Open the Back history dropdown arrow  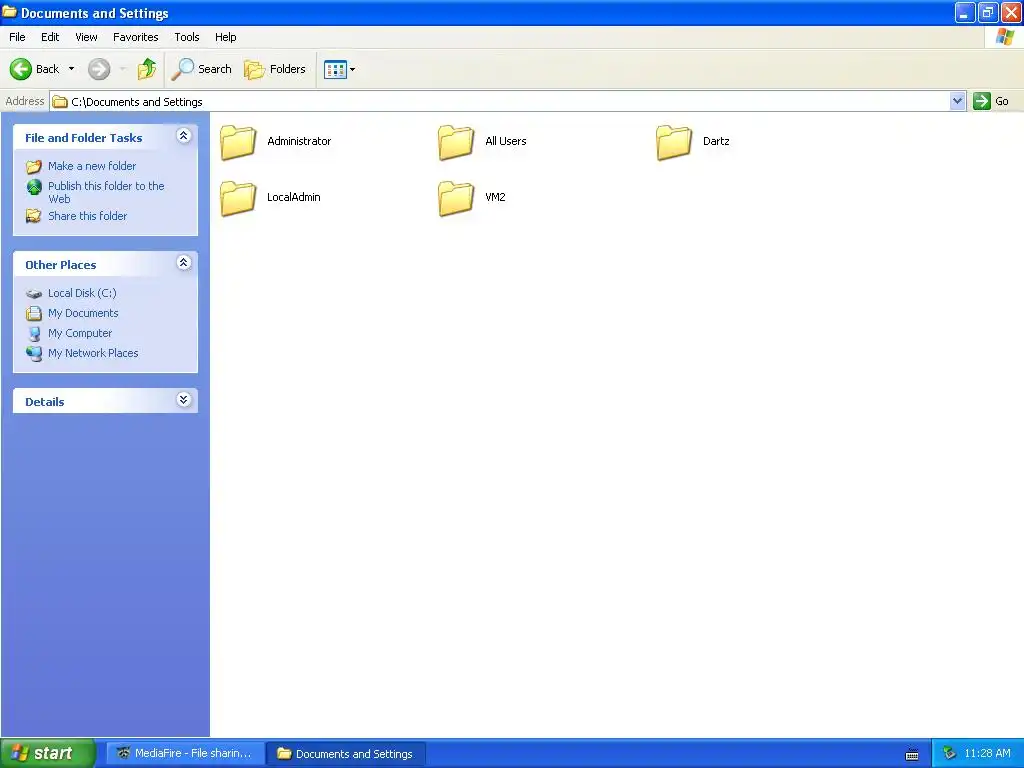[71, 69]
